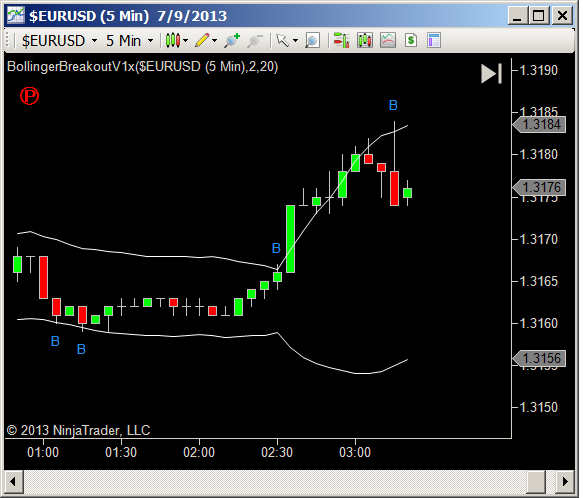Click the horizontal scrollbar thumb
Screen dimensions: 583x498
point(536,482)
